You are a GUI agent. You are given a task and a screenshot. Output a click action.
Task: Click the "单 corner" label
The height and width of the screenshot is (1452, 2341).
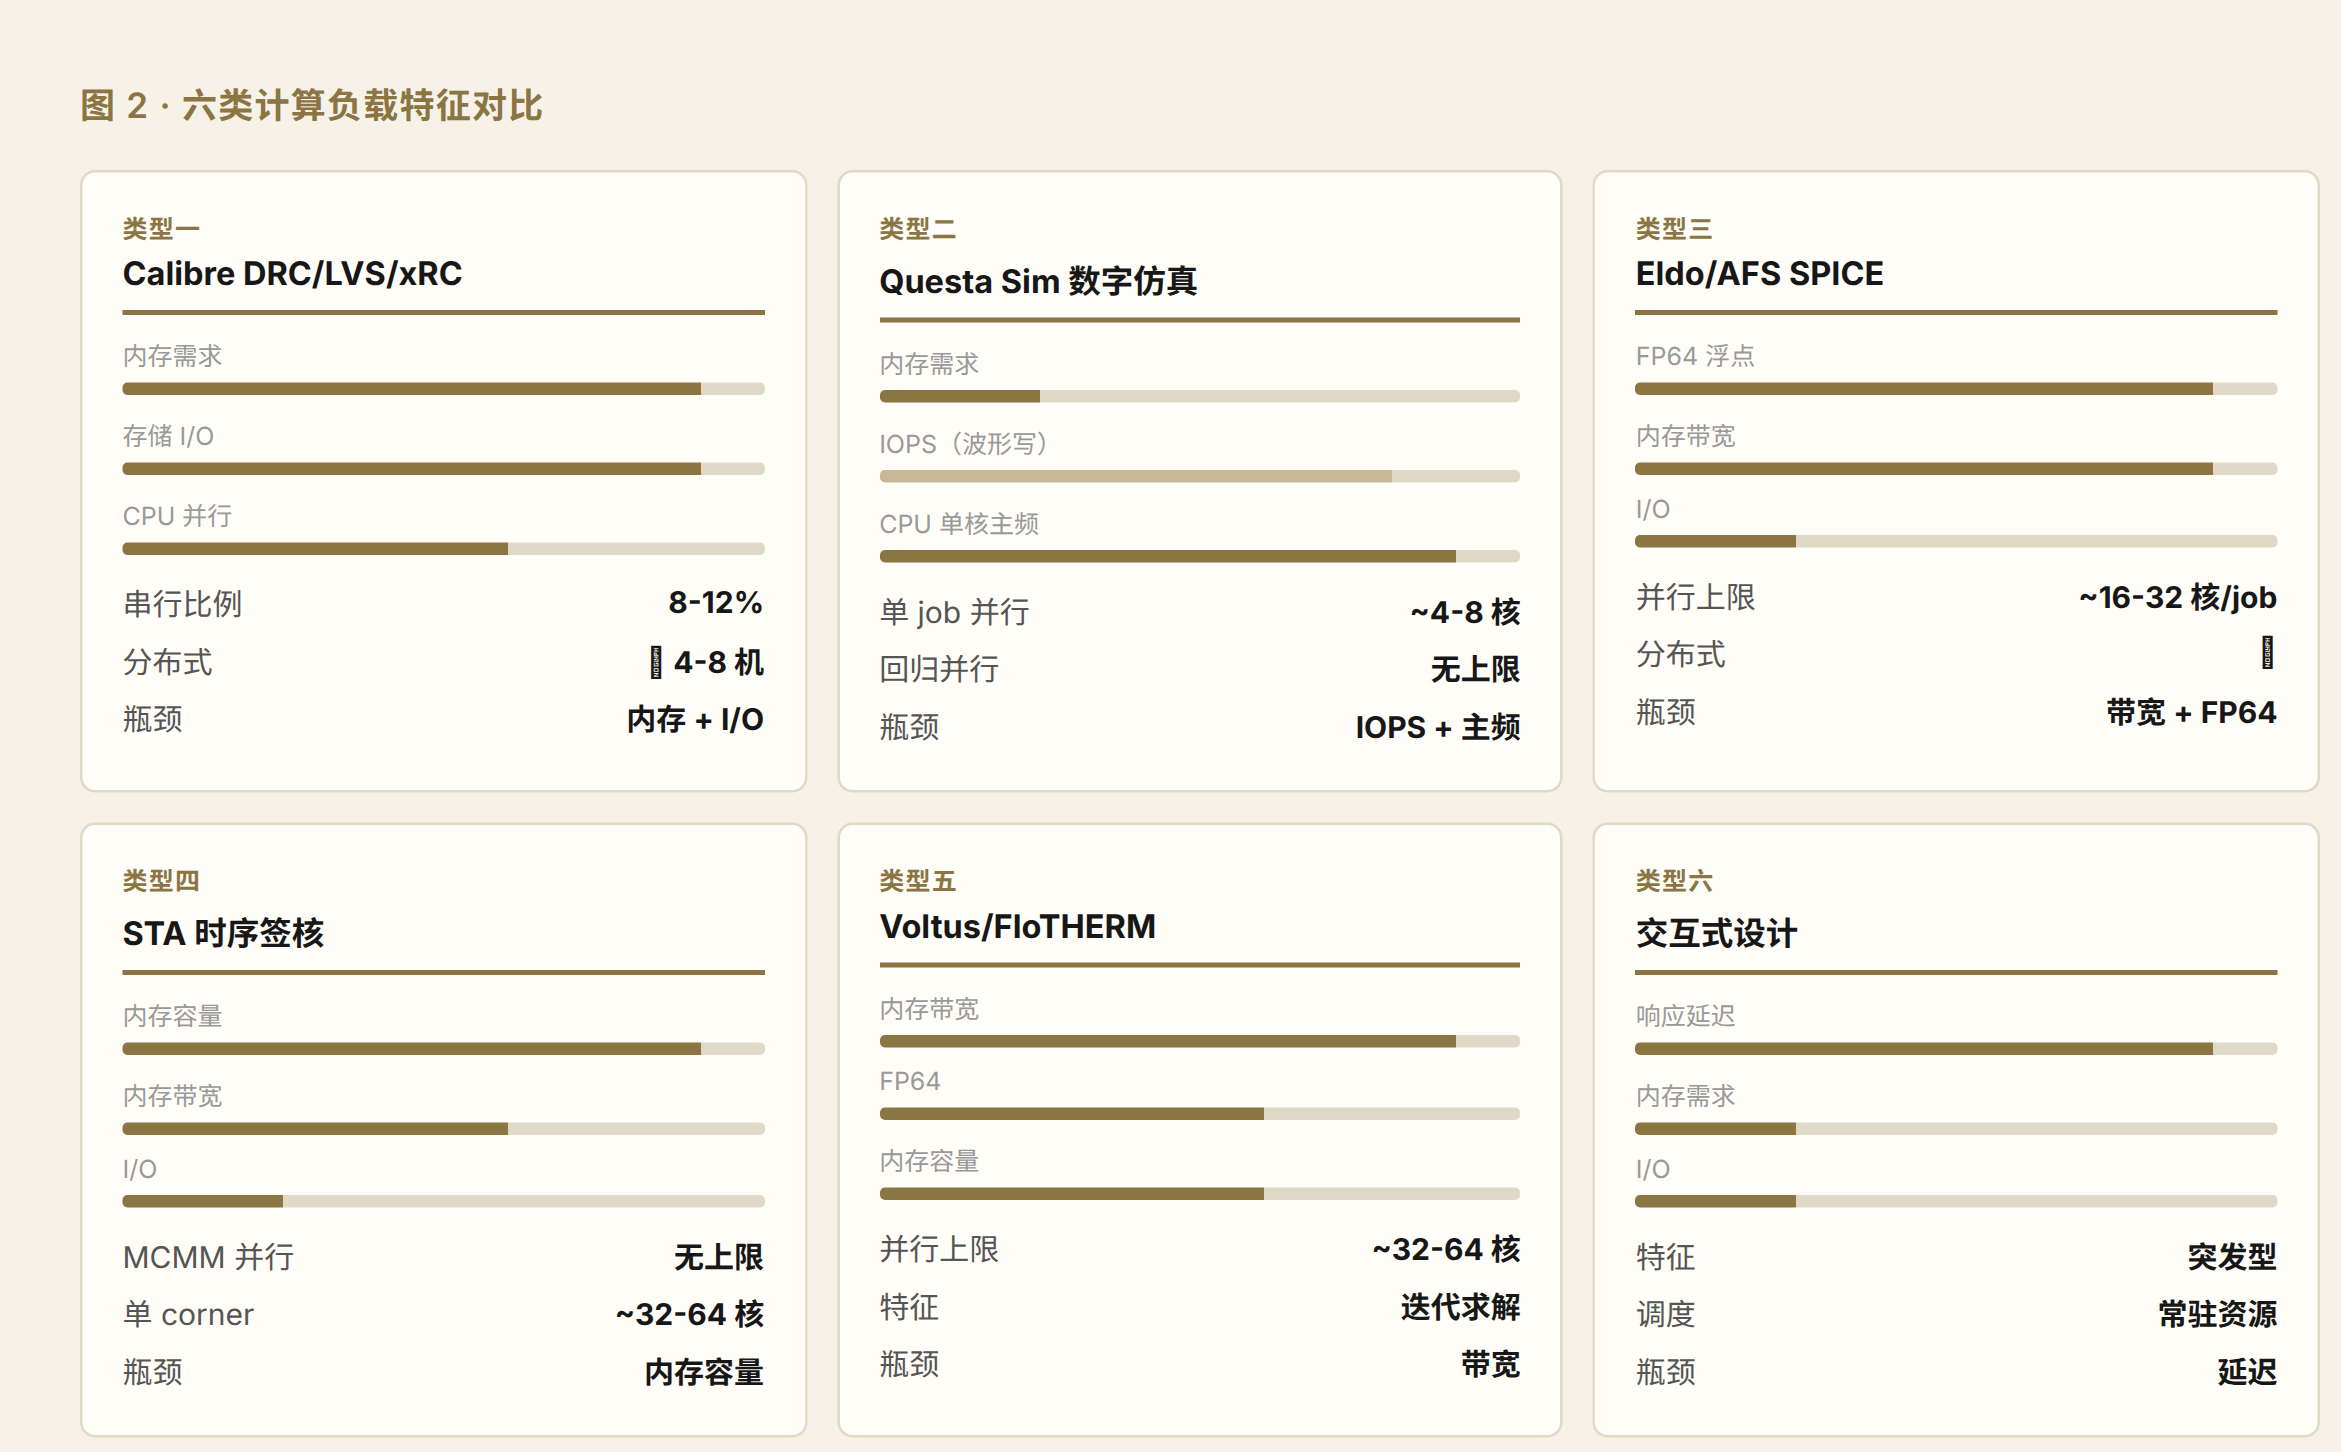188,1314
